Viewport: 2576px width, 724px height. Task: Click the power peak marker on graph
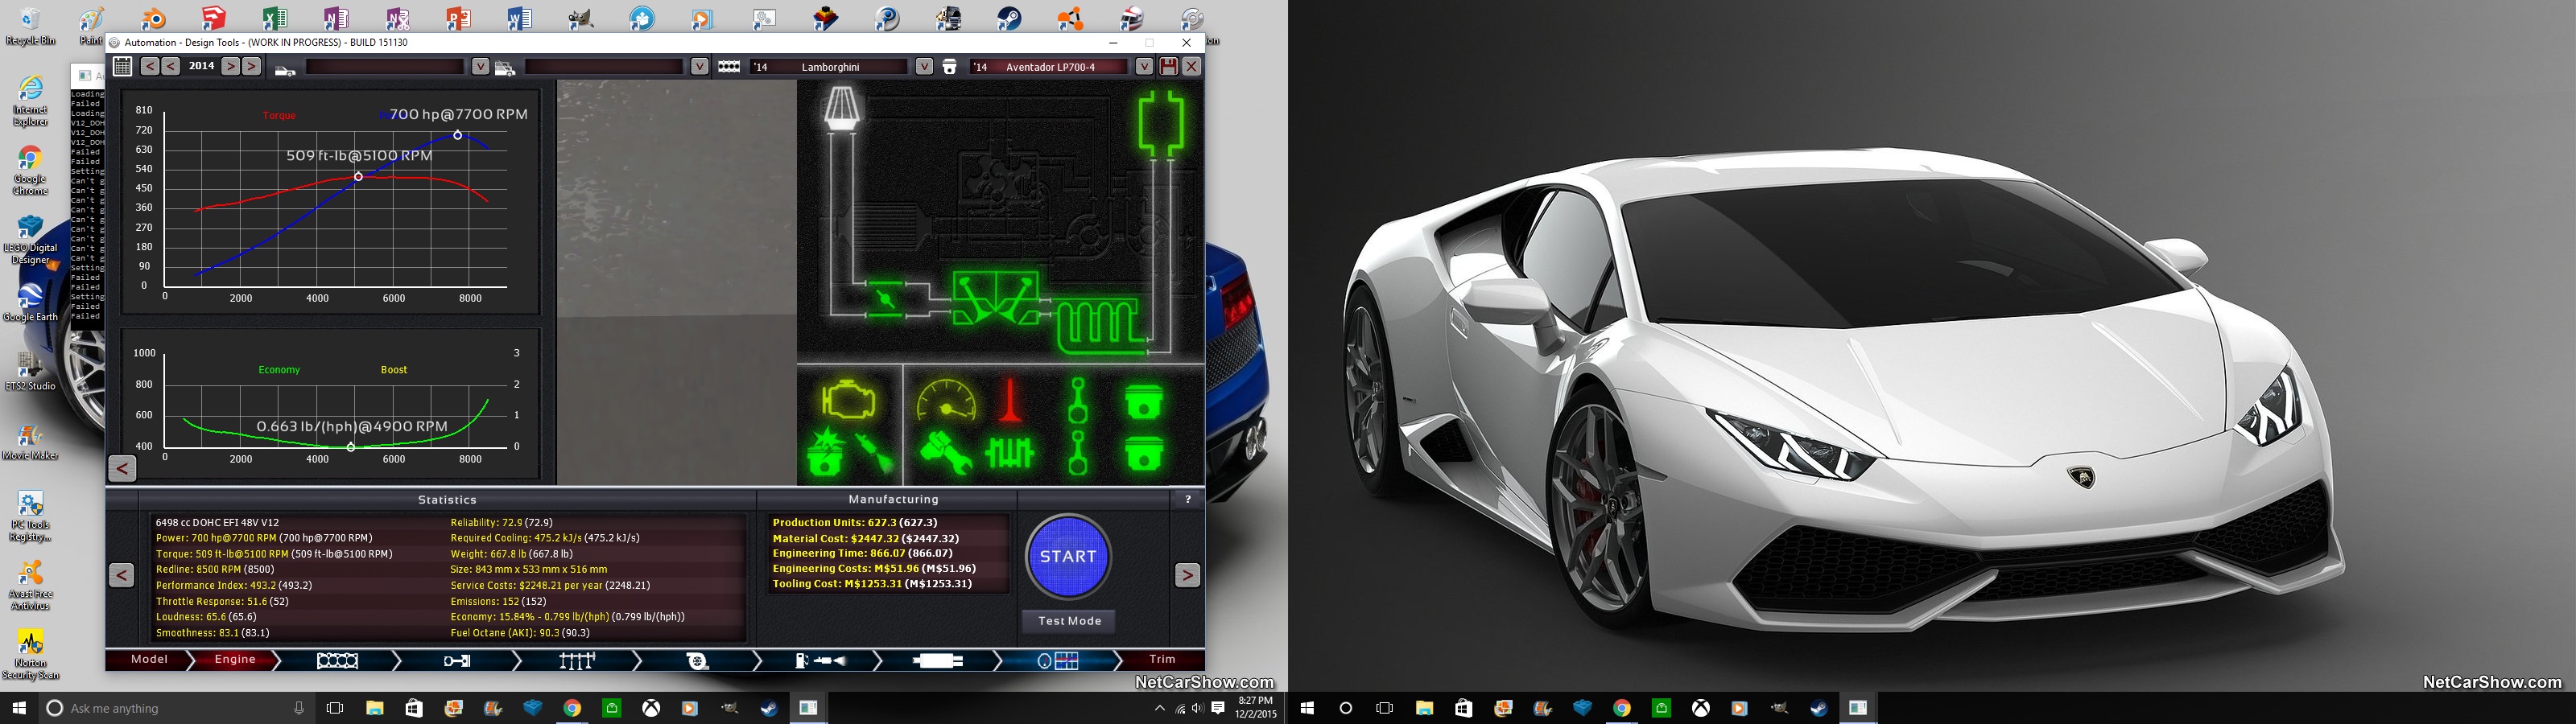pos(458,135)
